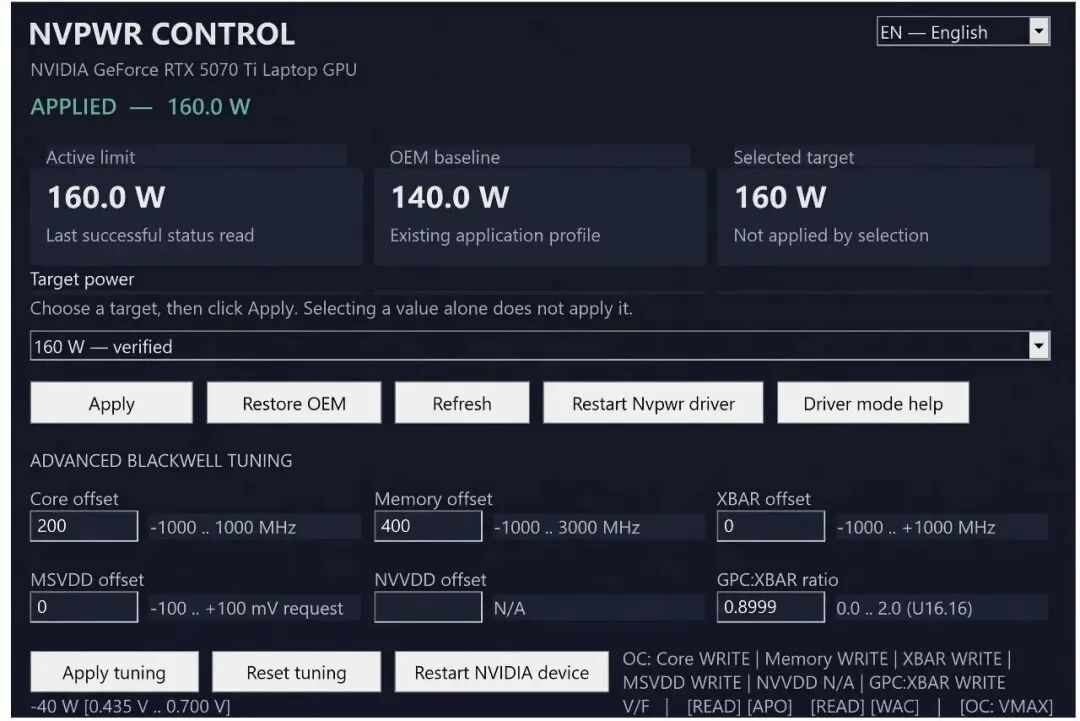This screenshot has width=1080, height=721.
Task: Click 'Not applied by selection' text
Action: [x=831, y=236]
